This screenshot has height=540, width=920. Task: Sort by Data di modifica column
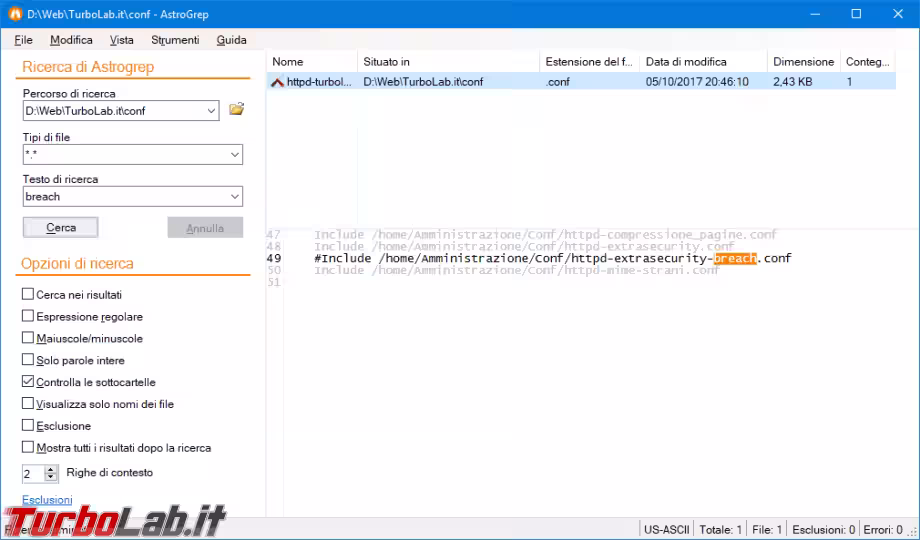pos(703,62)
